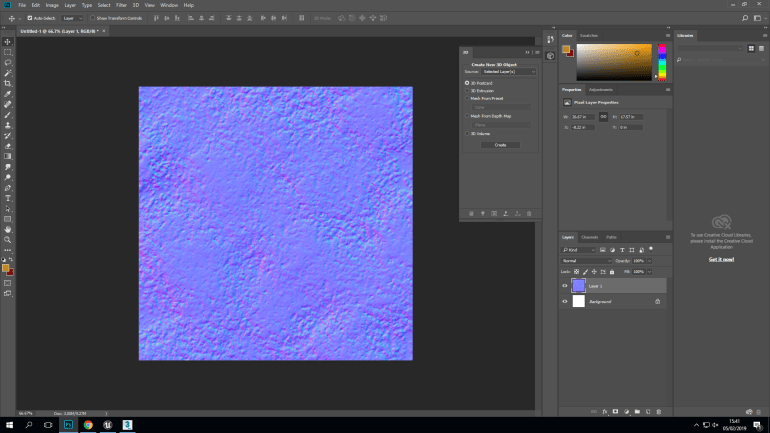The height and width of the screenshot is (433, 770).
Task: Open the 3D panel dock icon
Action: (550, 56)
